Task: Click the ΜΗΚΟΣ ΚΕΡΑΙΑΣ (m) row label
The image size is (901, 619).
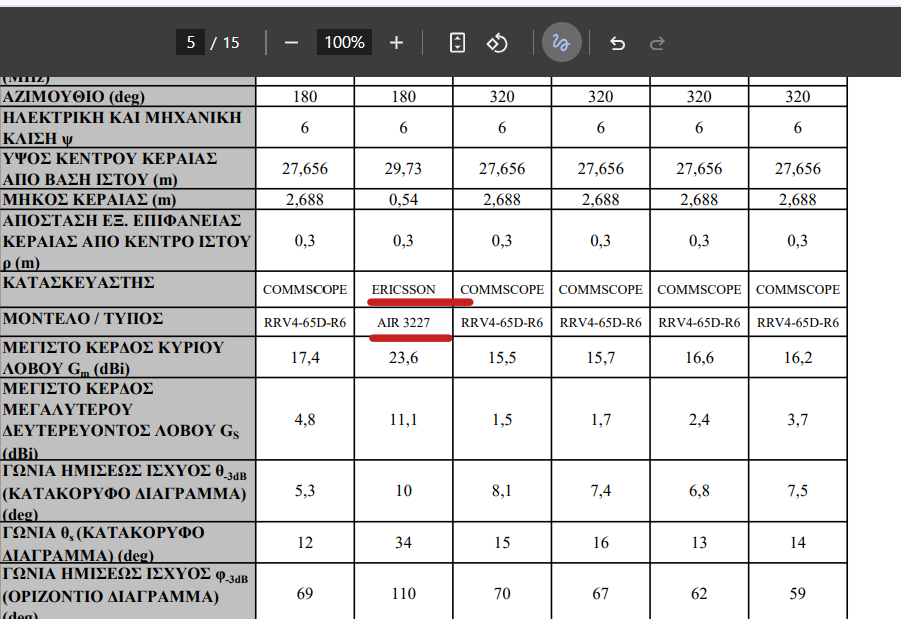Action: [89, 199]
